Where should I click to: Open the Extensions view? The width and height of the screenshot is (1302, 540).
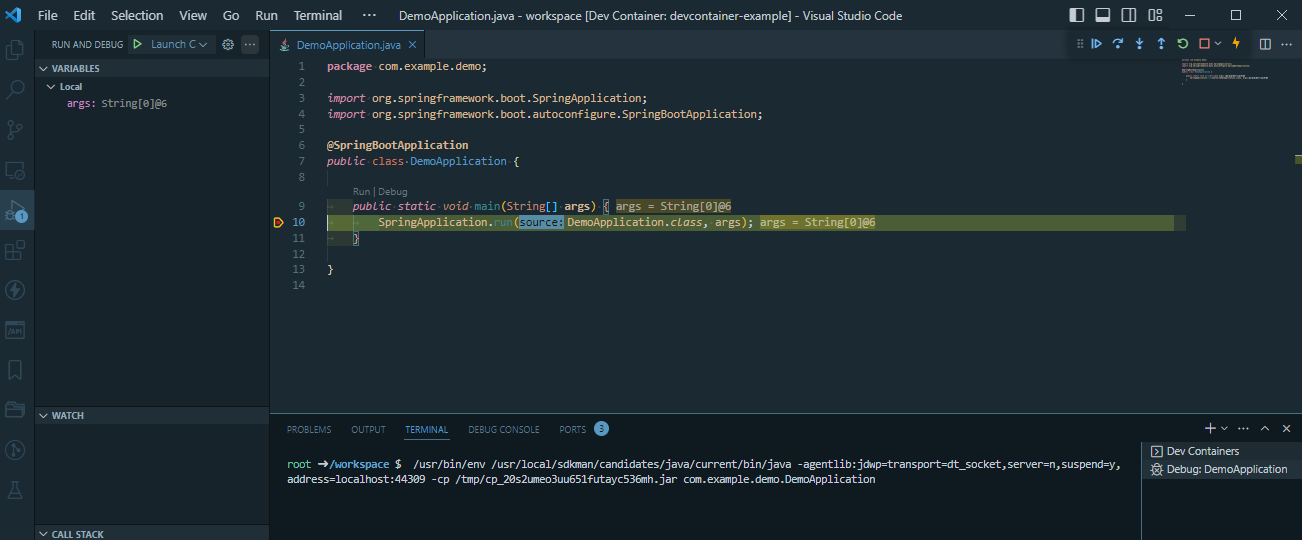tap(16, 250)
